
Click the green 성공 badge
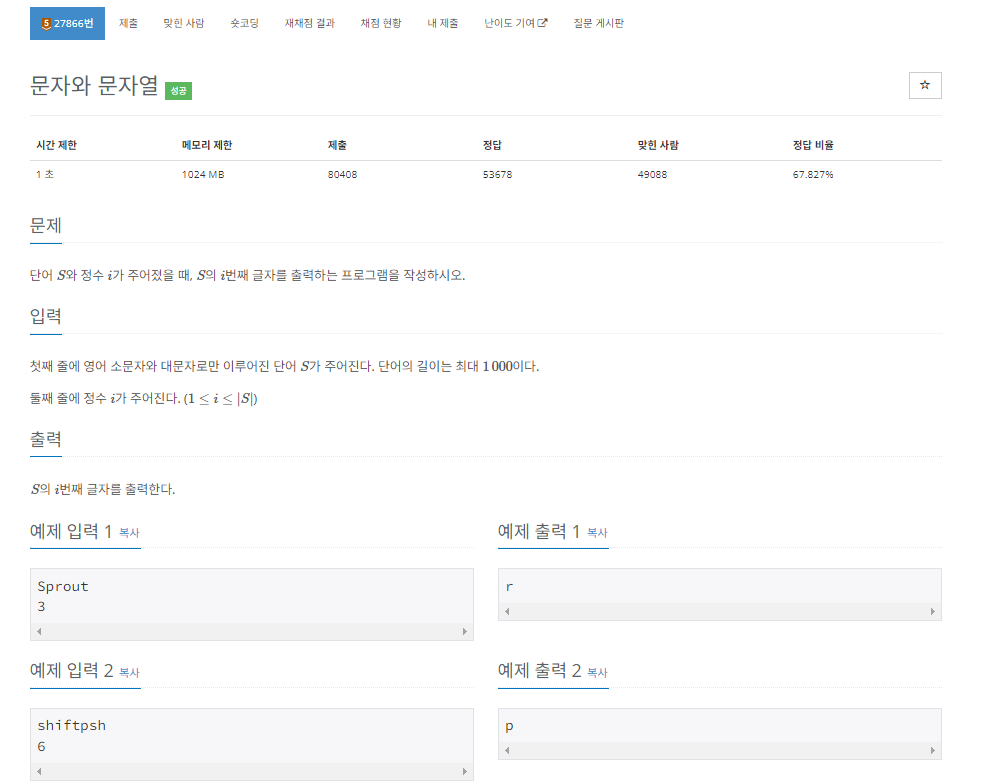[178, 91]
